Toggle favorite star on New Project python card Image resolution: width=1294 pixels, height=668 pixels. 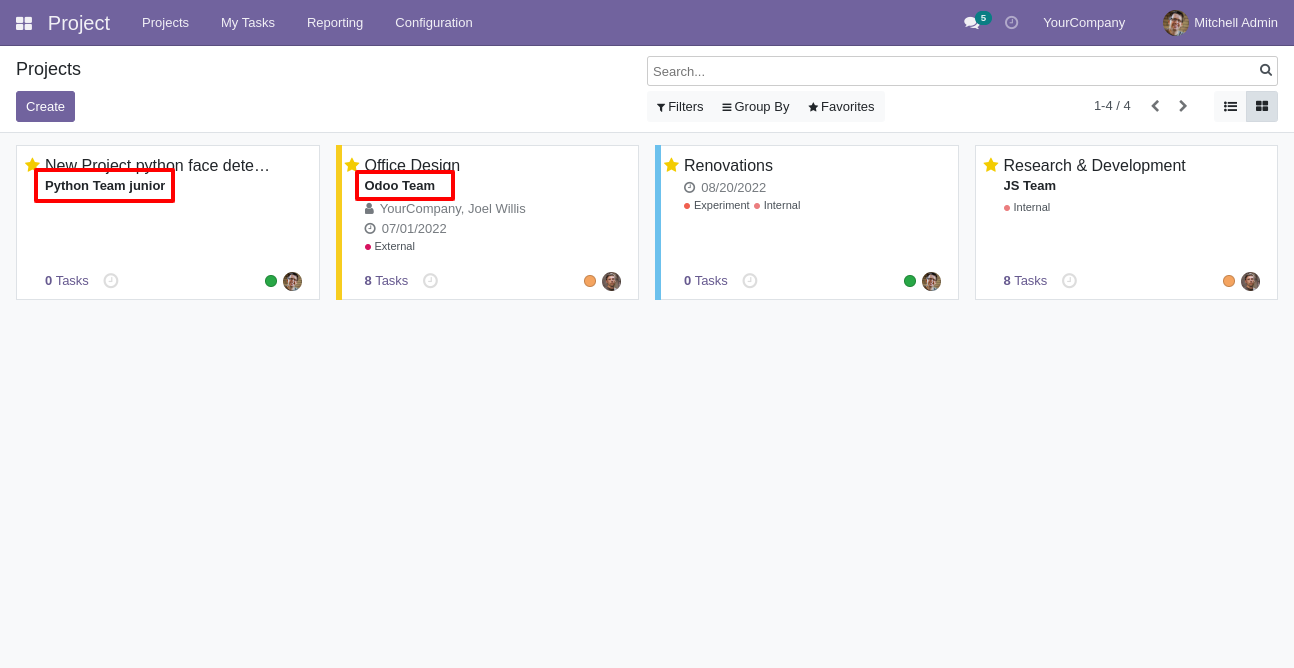pyautogui.click(x=32, y=165)
